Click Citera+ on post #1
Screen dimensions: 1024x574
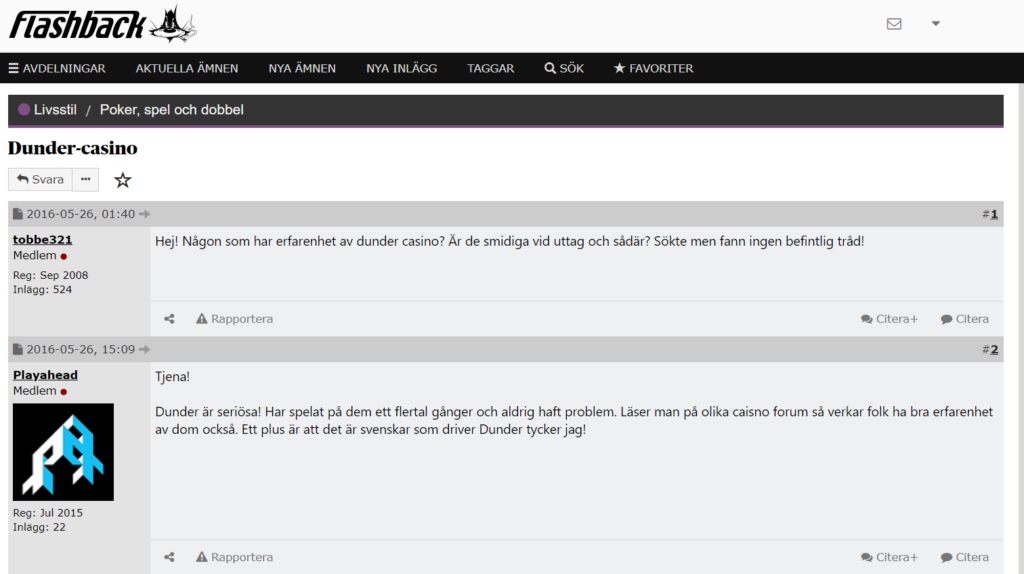coord(889,319)
